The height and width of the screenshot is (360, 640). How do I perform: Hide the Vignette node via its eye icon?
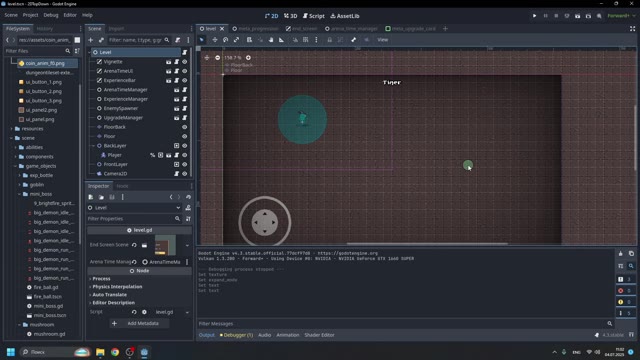[184, 62]
